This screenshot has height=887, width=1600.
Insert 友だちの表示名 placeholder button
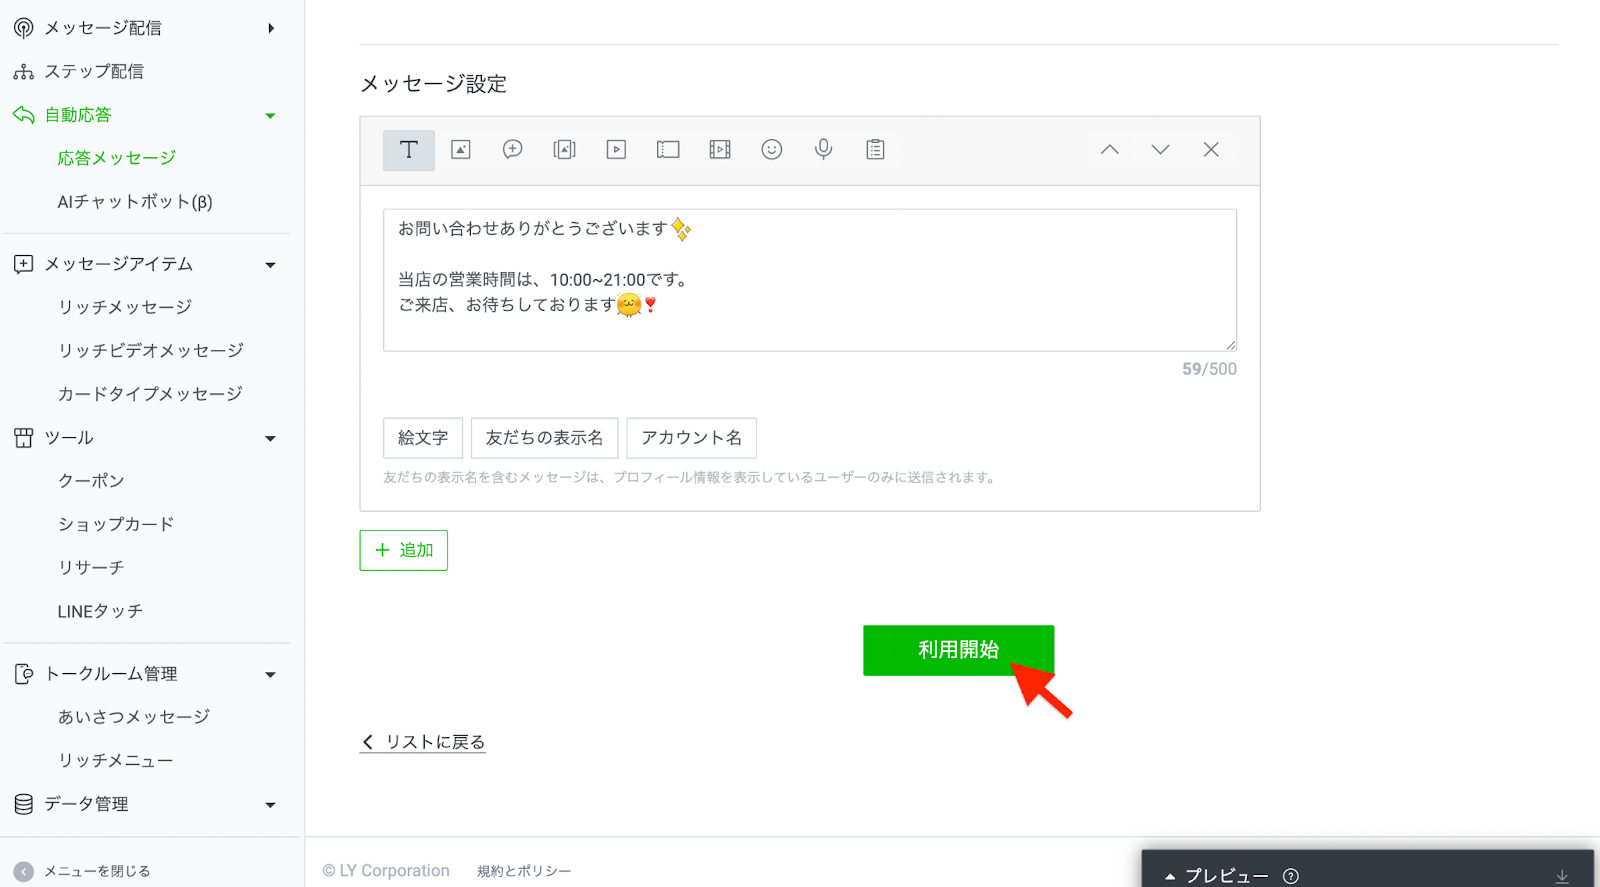click(x=544, y=438)
